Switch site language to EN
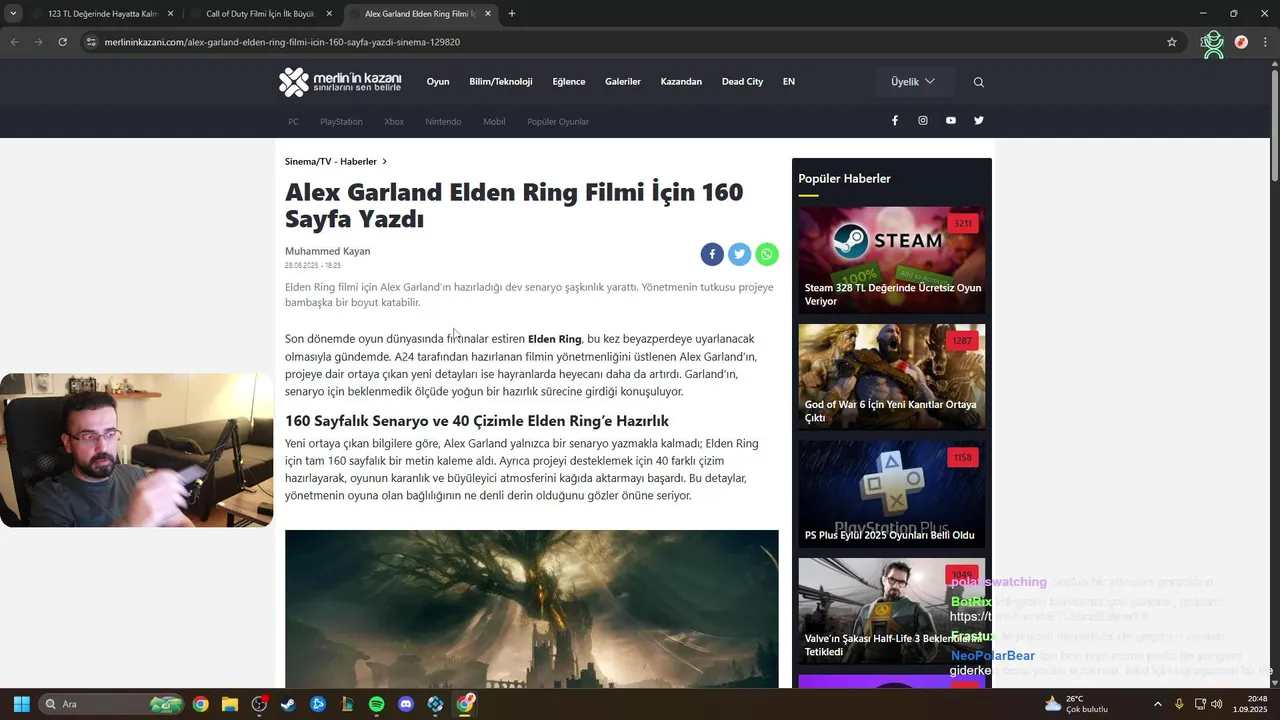 [x=789, y=82]
